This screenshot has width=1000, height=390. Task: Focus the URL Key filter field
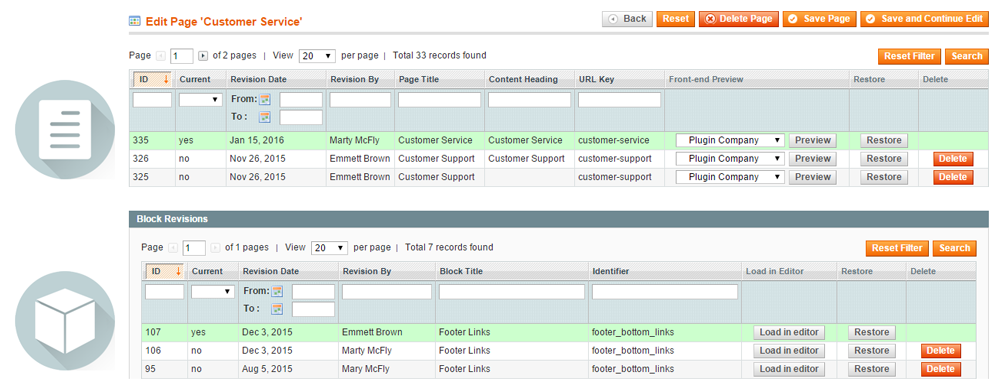pyautogui.click(x=620, y=100)
